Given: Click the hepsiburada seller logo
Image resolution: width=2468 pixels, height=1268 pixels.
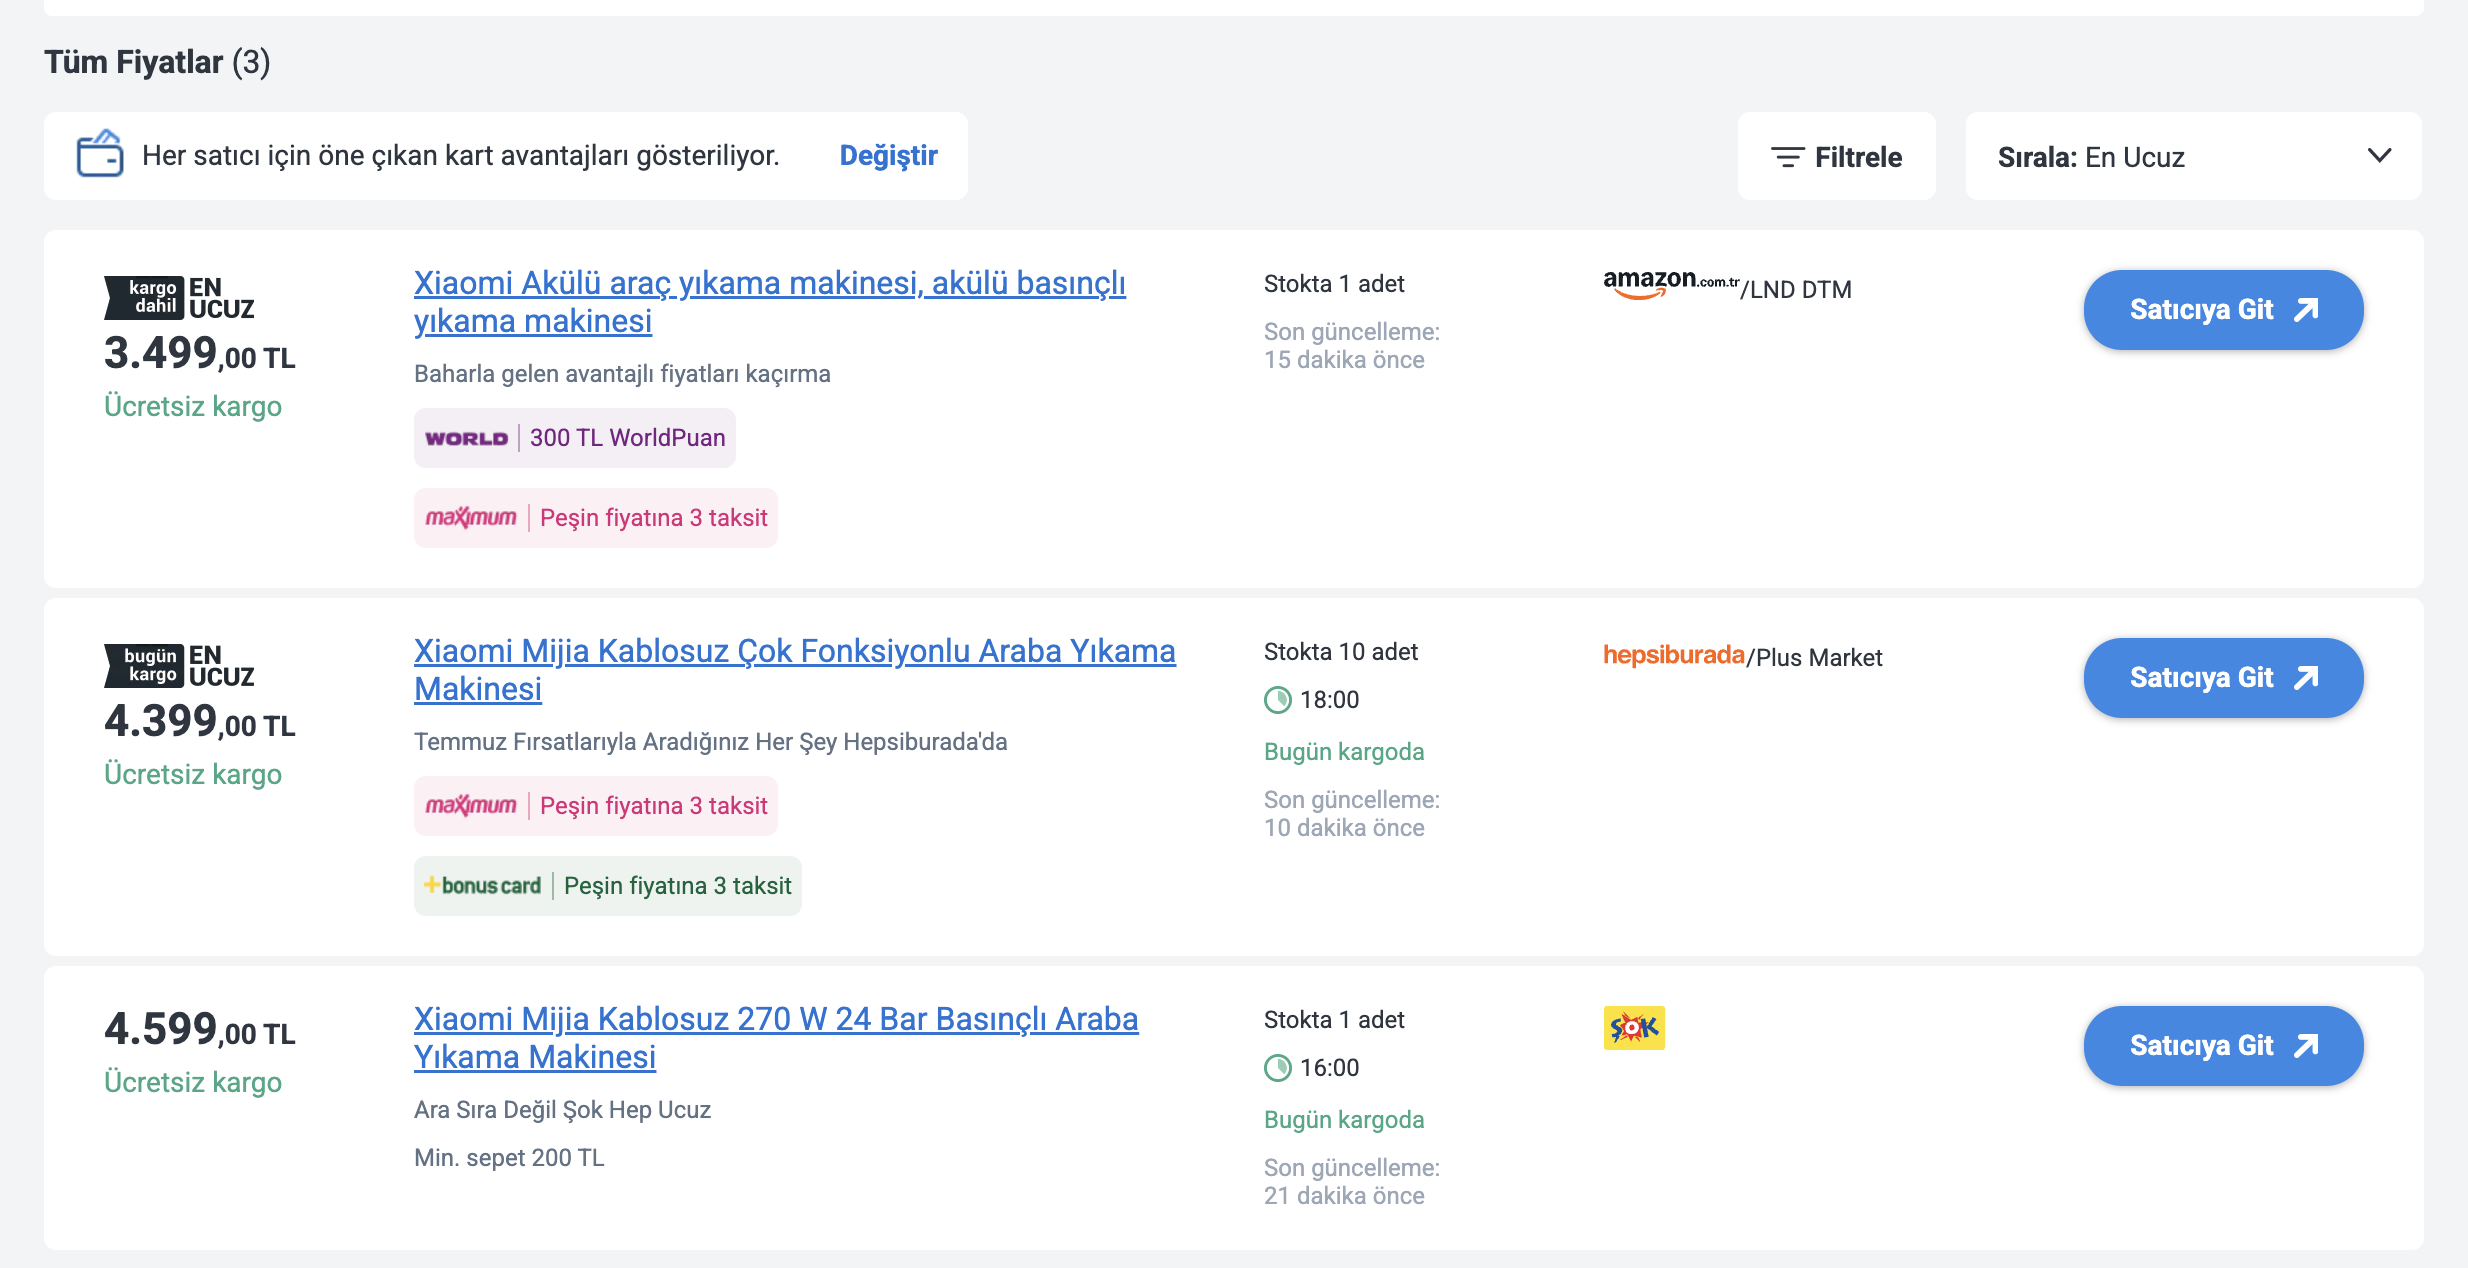Looking at the screenshot, I should [x=1674, y=655].
